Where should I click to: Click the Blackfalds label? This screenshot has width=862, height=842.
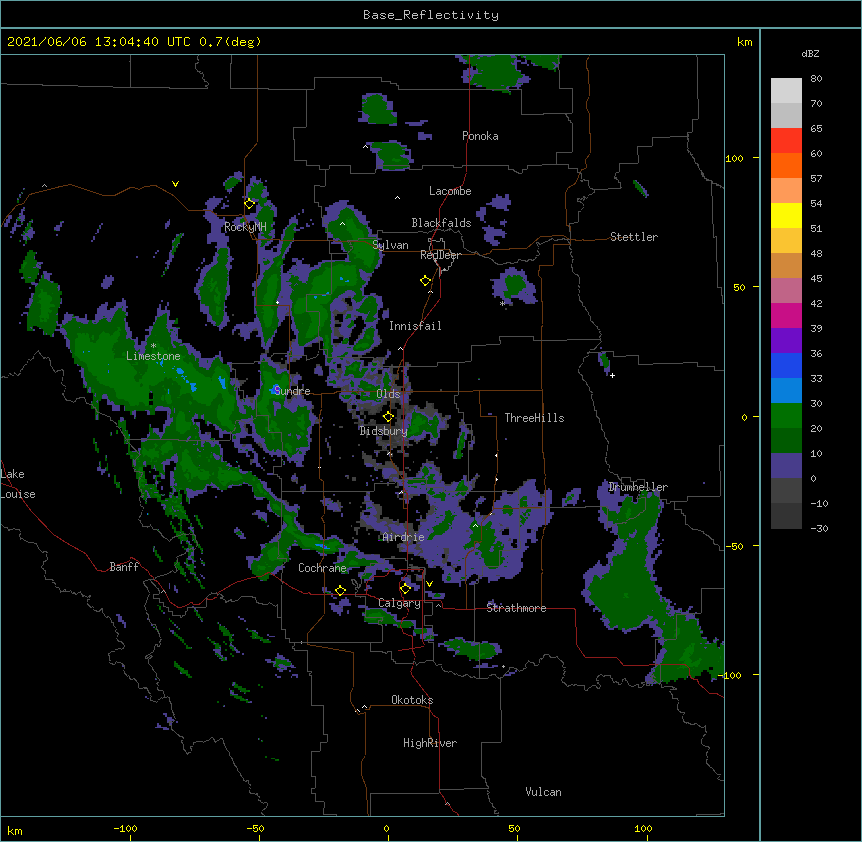[441, 223]
